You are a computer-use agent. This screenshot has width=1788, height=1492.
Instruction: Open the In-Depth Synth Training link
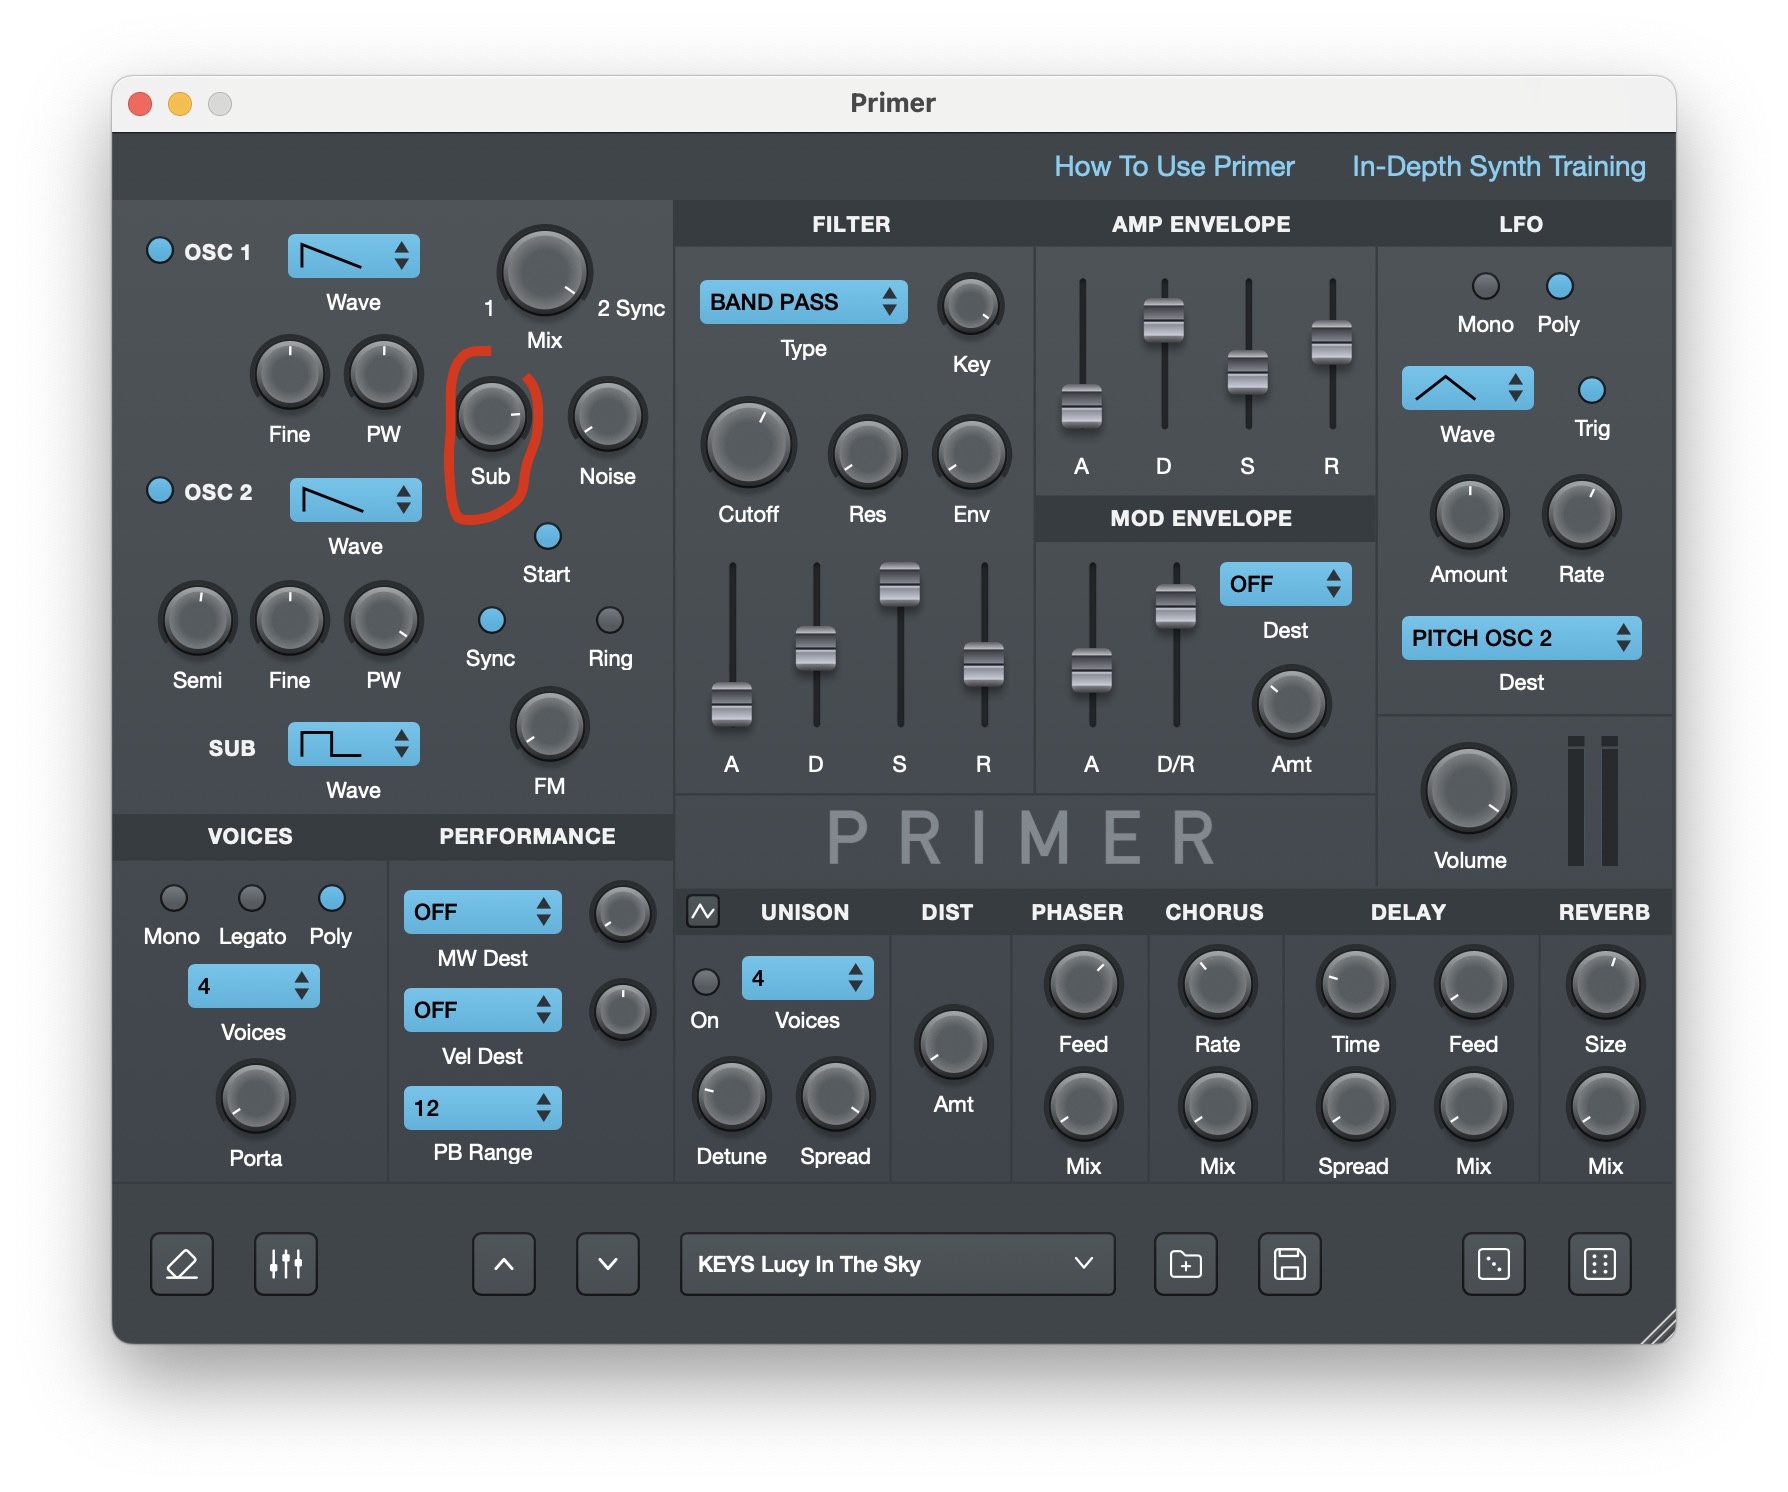[x=1498, y=166]
